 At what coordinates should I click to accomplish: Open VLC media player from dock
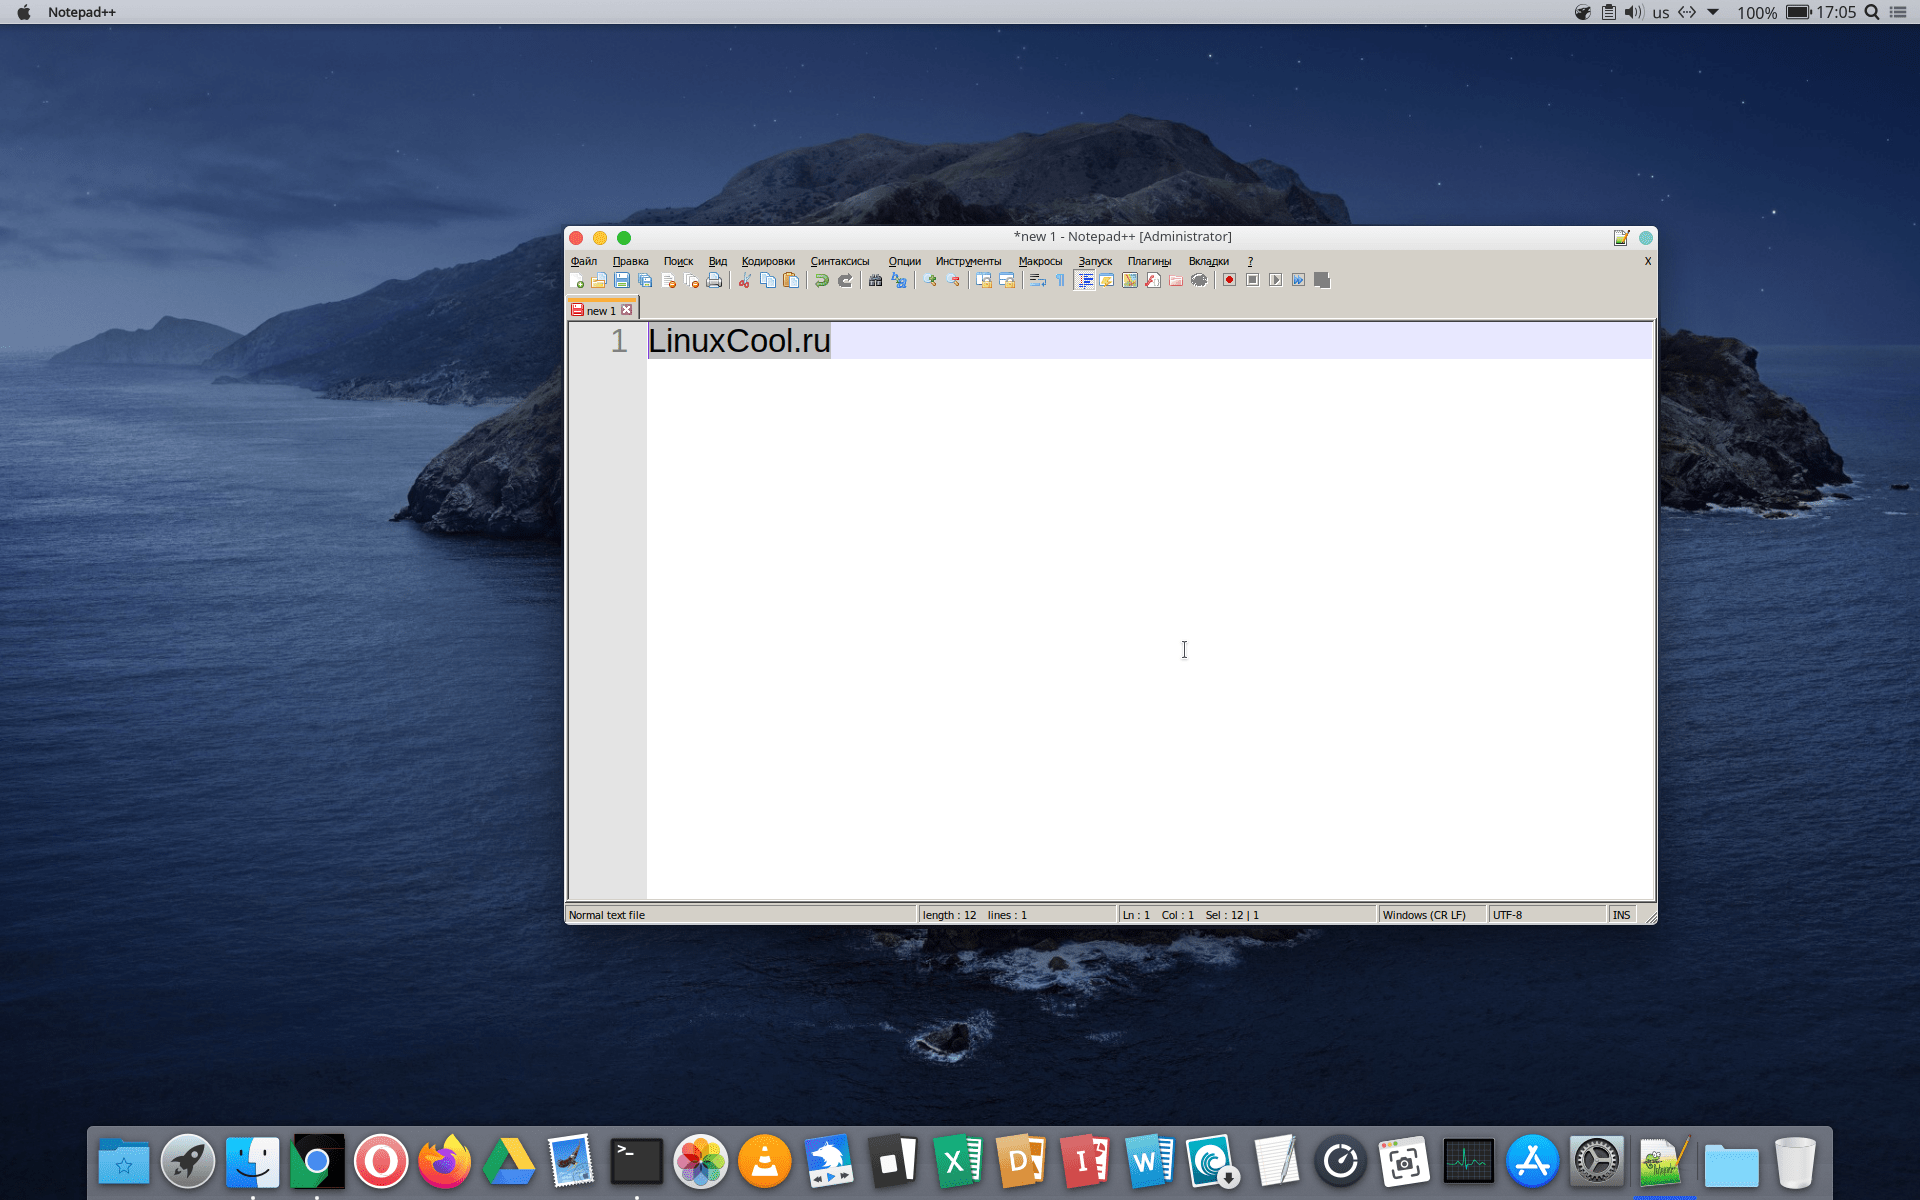[x=764, y=1162]
